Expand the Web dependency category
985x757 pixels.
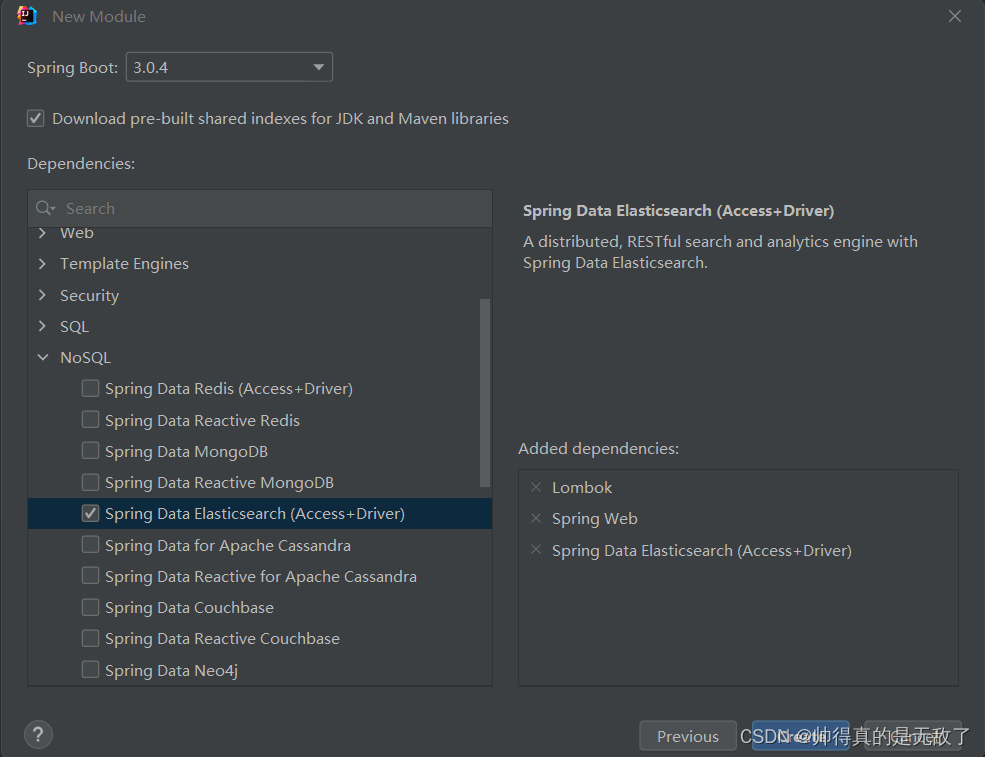pos(42,233)
